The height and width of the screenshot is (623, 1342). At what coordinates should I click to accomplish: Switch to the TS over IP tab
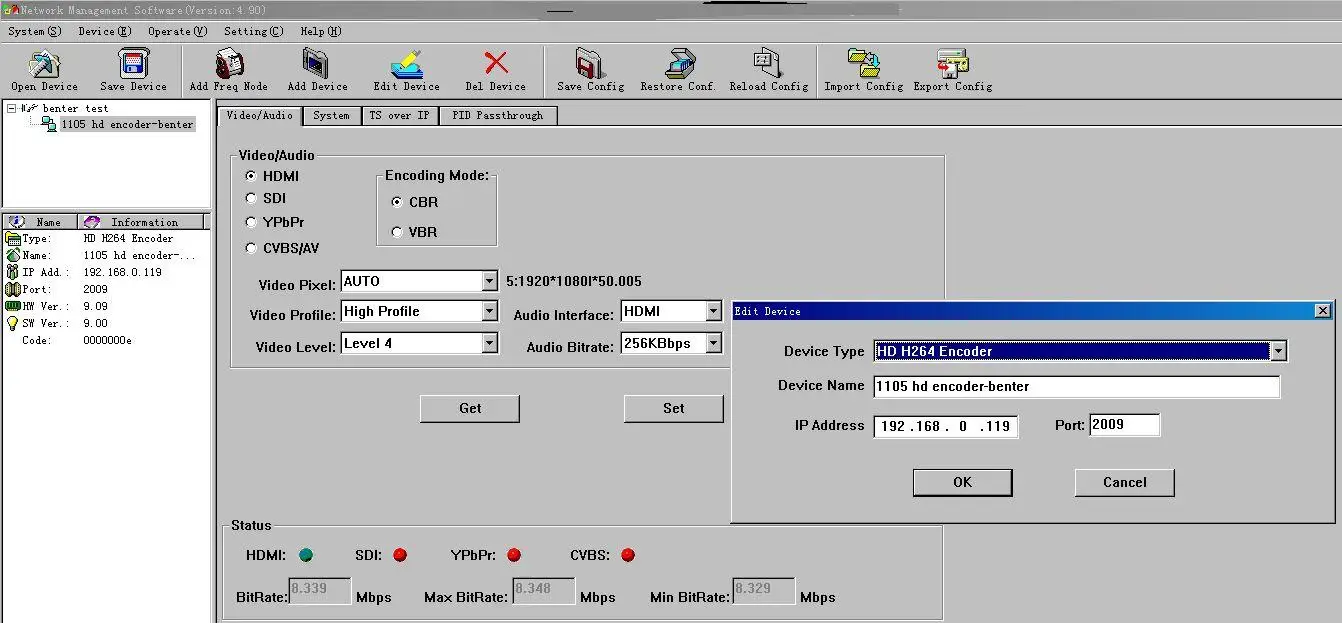399,115
